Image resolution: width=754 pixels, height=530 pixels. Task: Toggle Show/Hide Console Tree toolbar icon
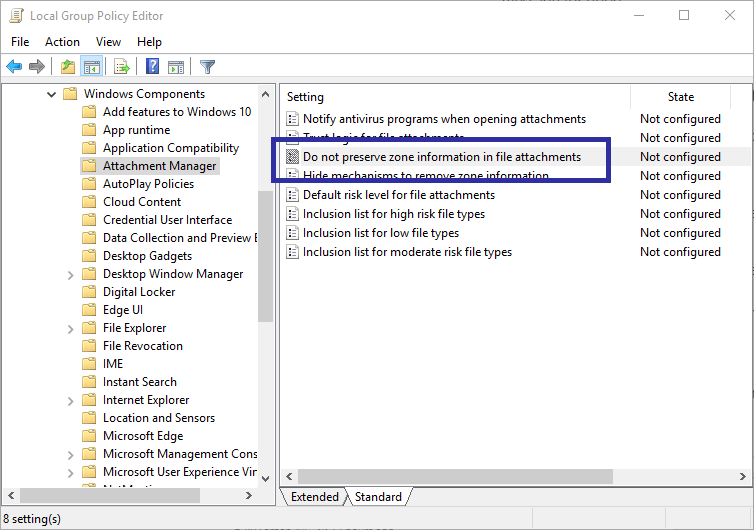[91, 67]
